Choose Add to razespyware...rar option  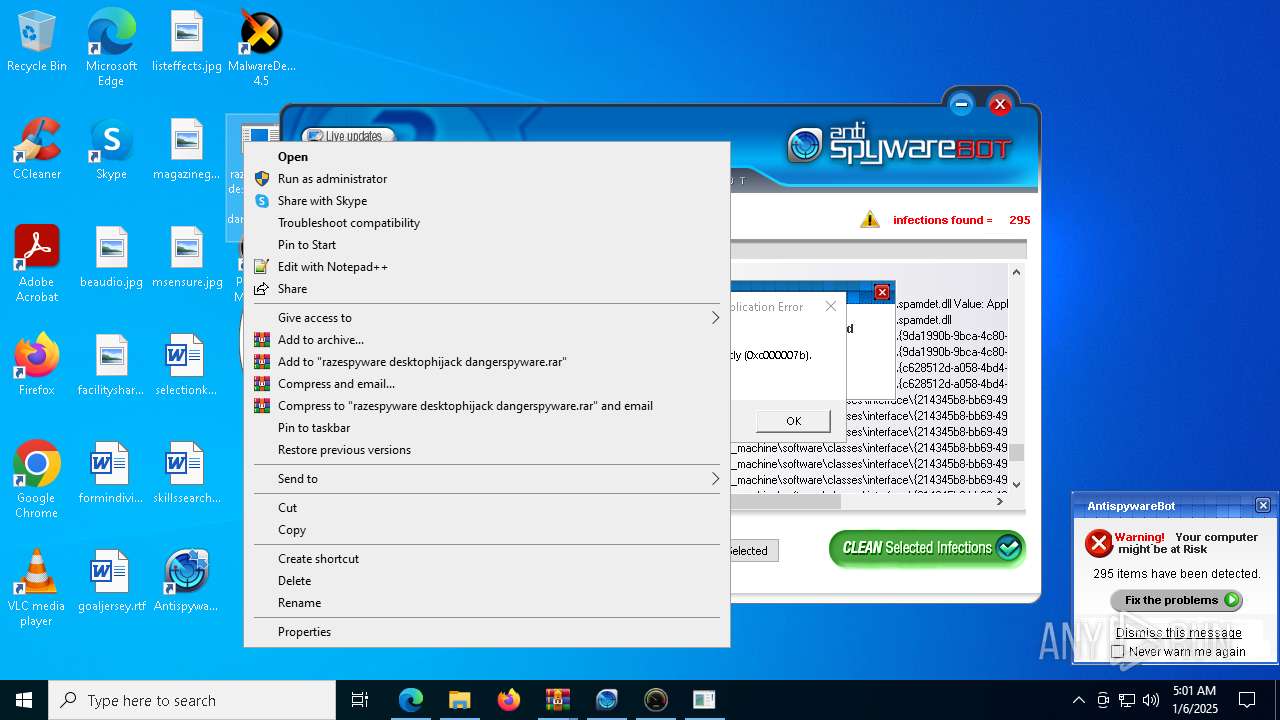[486, 362]
